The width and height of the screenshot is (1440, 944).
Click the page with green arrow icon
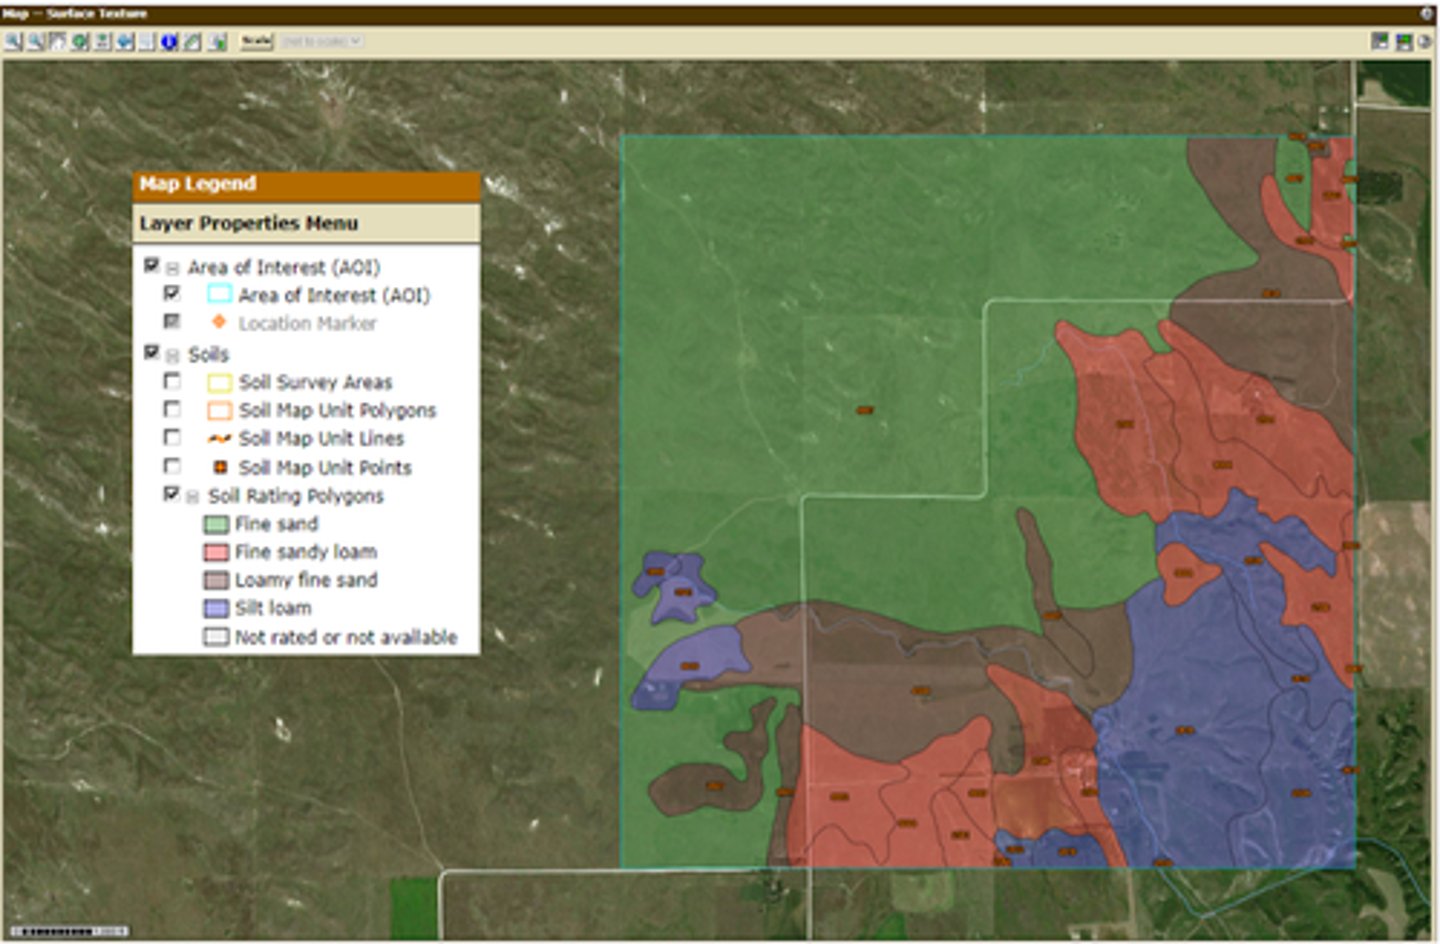pos(216,41)
